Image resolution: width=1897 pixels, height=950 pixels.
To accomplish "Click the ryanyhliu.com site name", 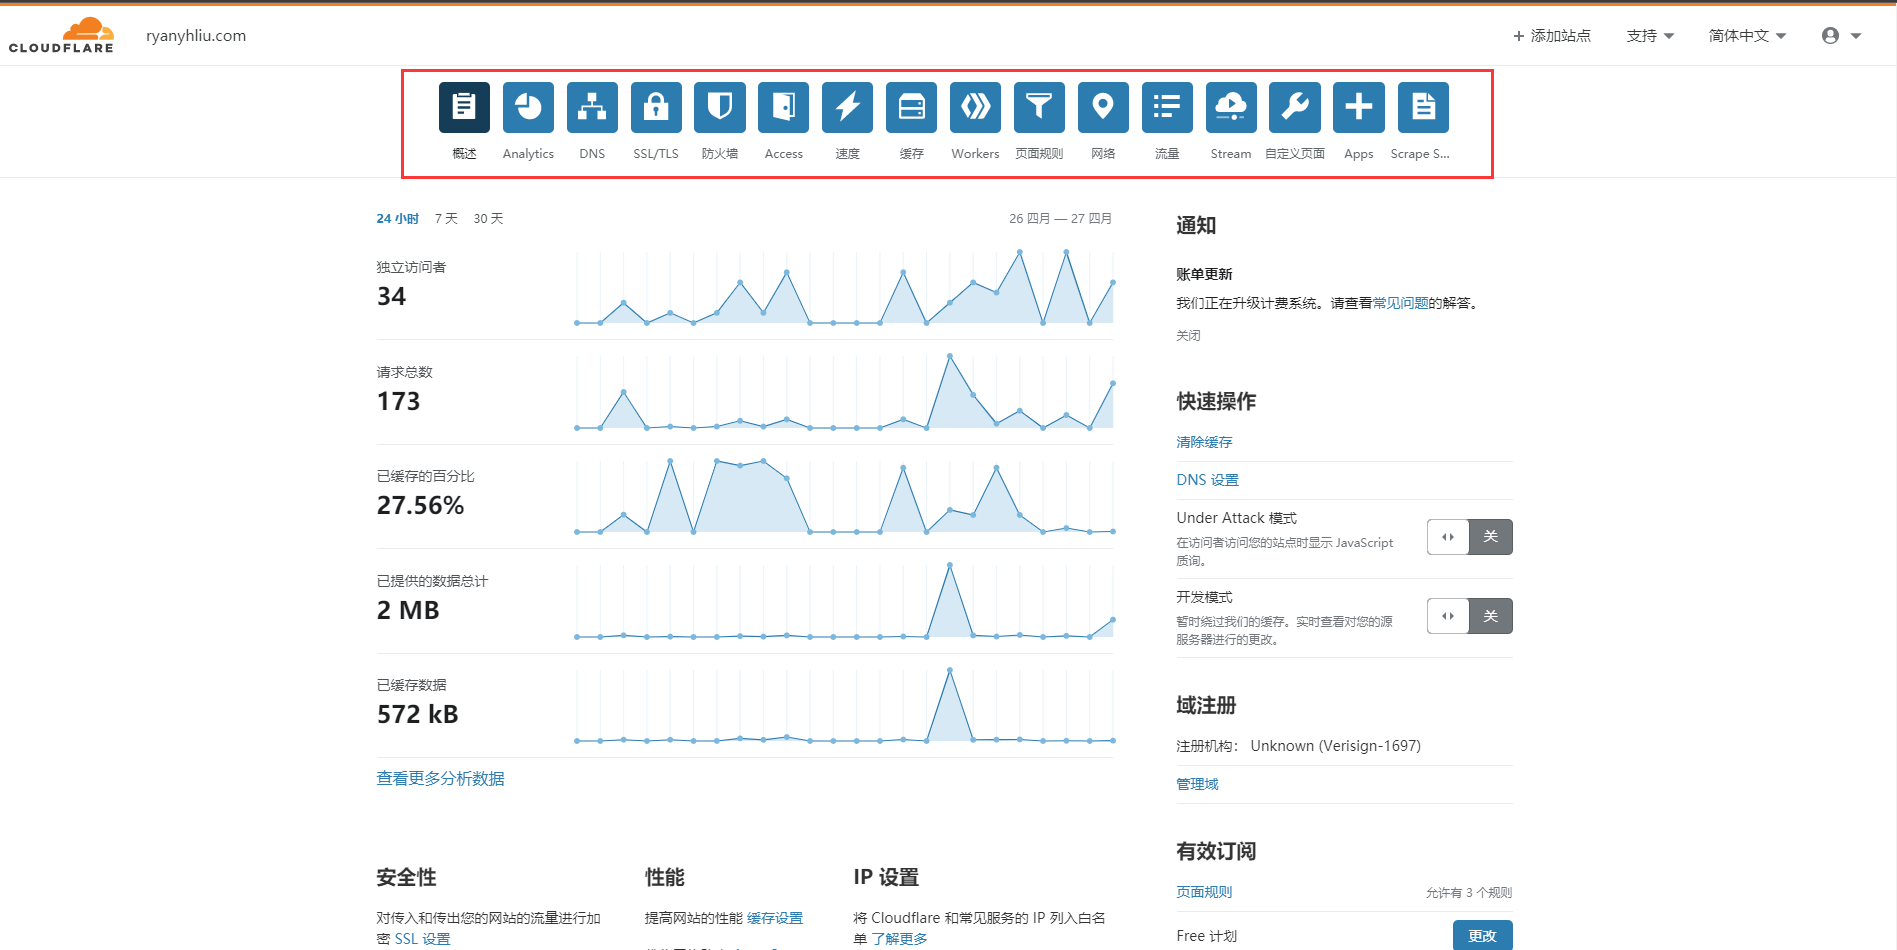I will point(196,36).
